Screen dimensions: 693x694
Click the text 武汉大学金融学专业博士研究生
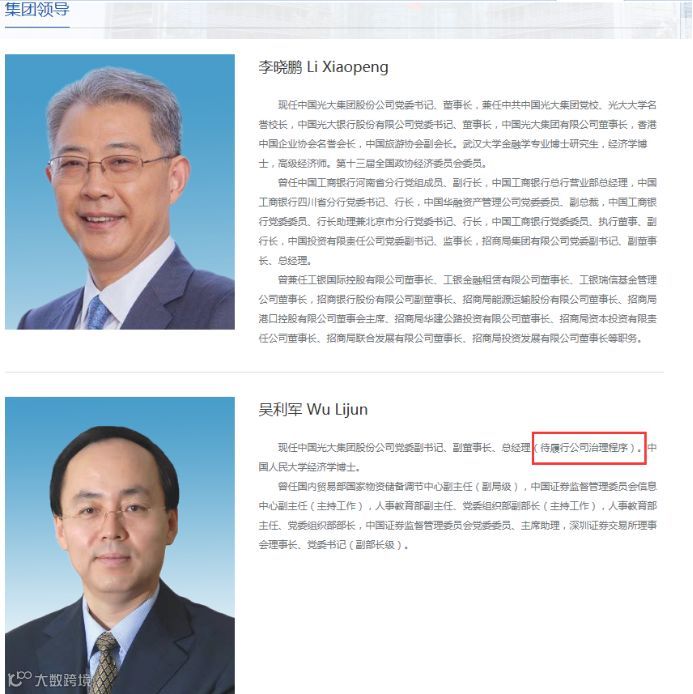(x=530, y=144)
